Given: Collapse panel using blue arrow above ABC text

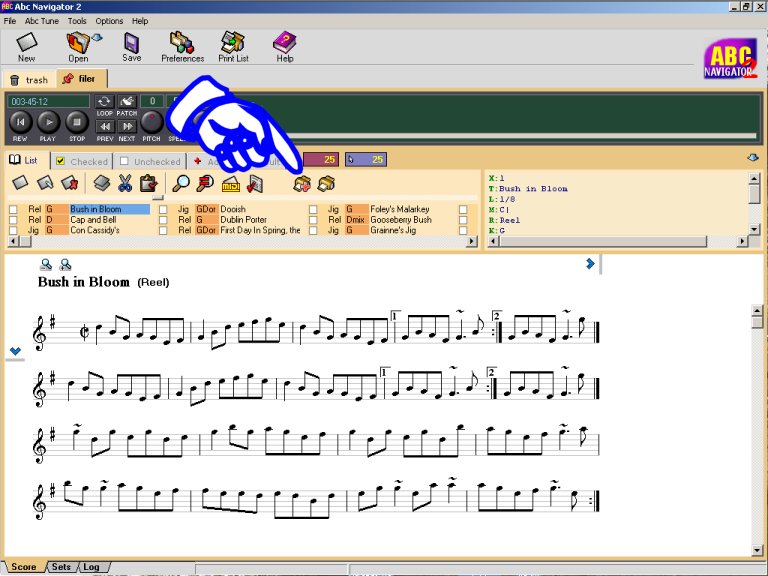Looking at the screenshot, I should click(752, 158).
